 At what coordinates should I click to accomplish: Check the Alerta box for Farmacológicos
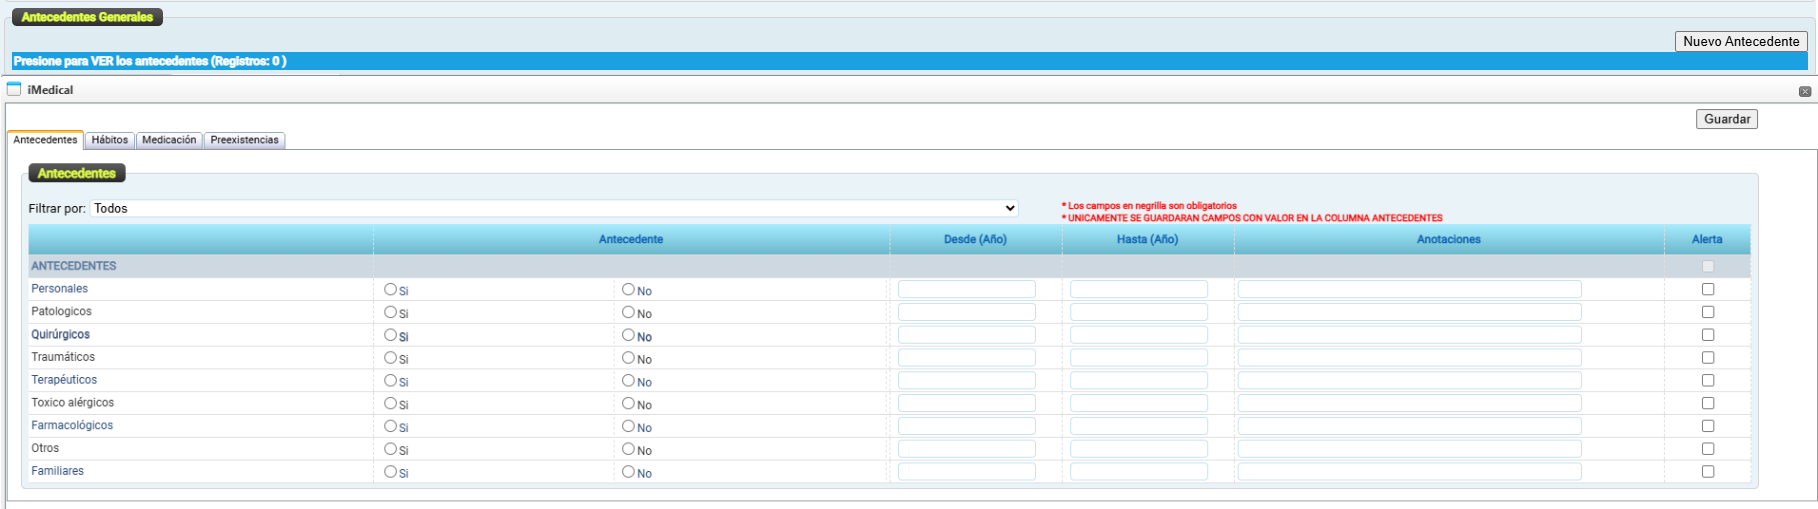click(1707, 426)
